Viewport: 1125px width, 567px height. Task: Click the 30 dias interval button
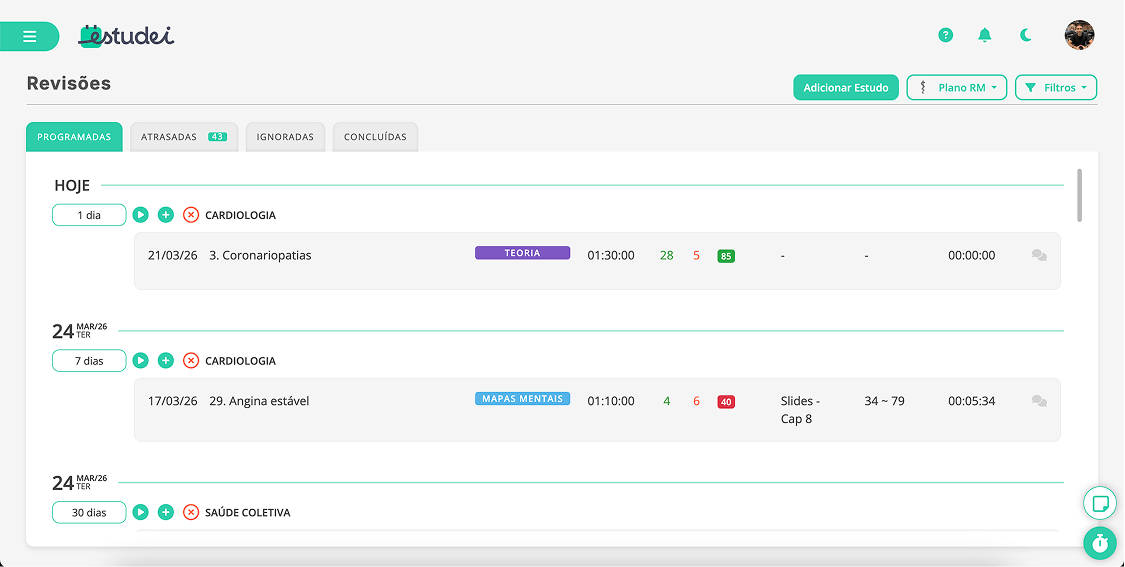coord(89,513)
